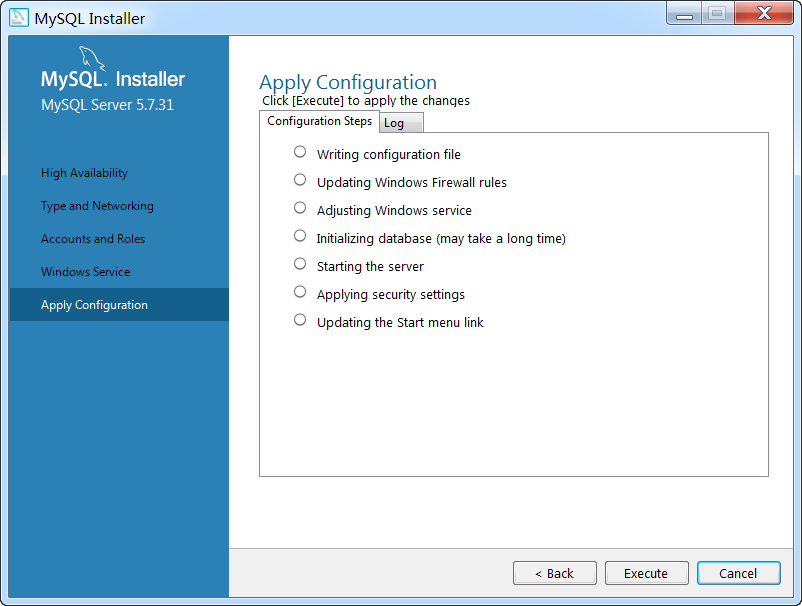Click the Execute button
The height and width of the screenshot is (606, 802).
[x=647, y=573]
